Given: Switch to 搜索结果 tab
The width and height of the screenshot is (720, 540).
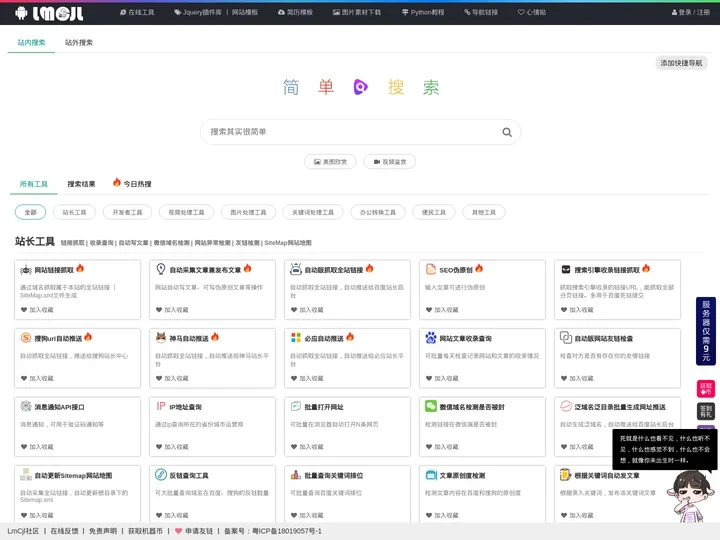Looking at the screenshot, I should click(x=81, y=184).
